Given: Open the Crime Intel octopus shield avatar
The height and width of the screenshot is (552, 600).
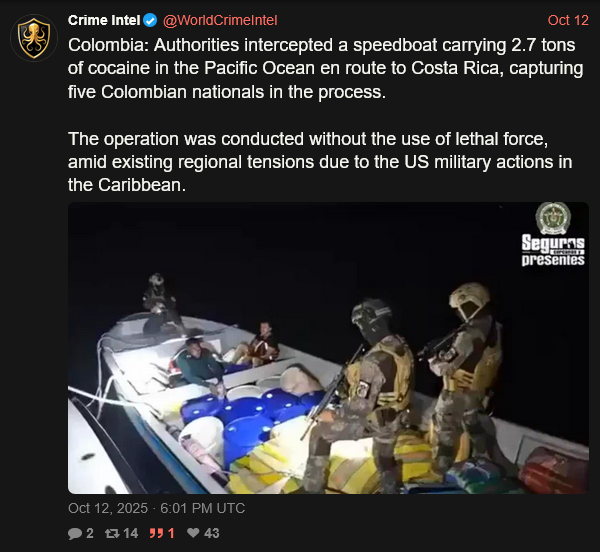Looking at the screenshot, I should (34, 38).
